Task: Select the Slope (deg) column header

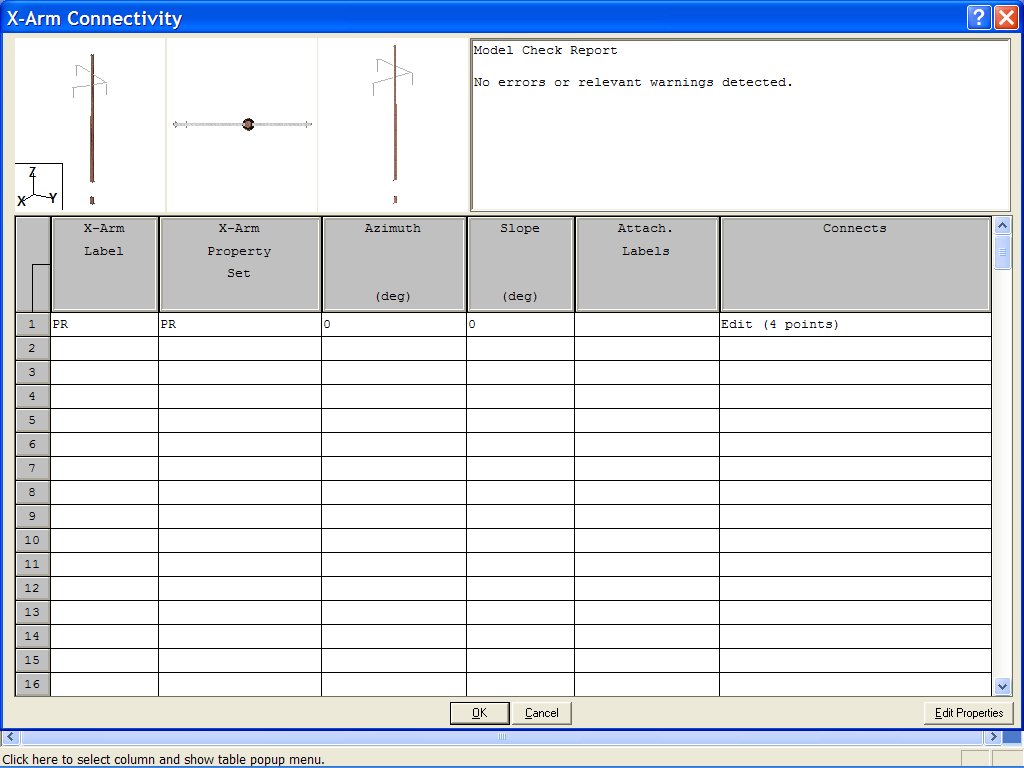Action: 520,264
